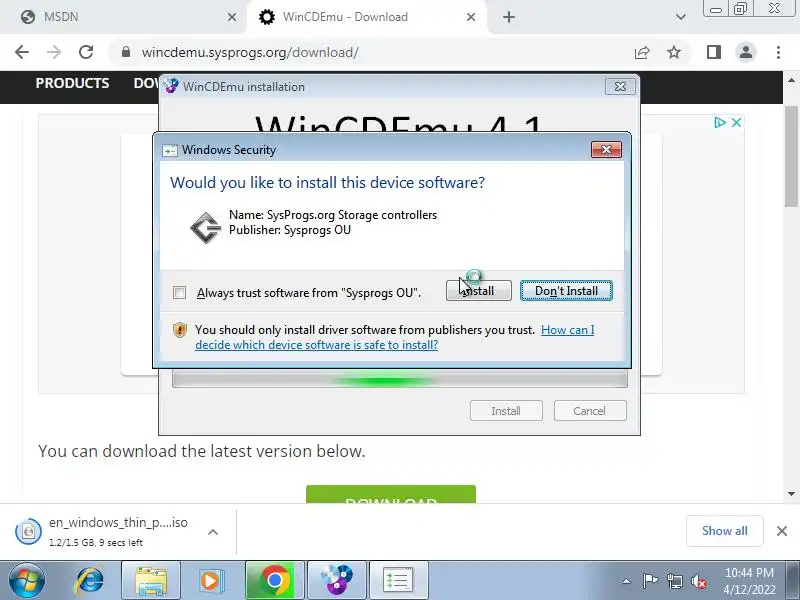Click WinCDEmu installer taskbar icon
This screenshot has height=600, width=800.
click(x=337, y=580)
